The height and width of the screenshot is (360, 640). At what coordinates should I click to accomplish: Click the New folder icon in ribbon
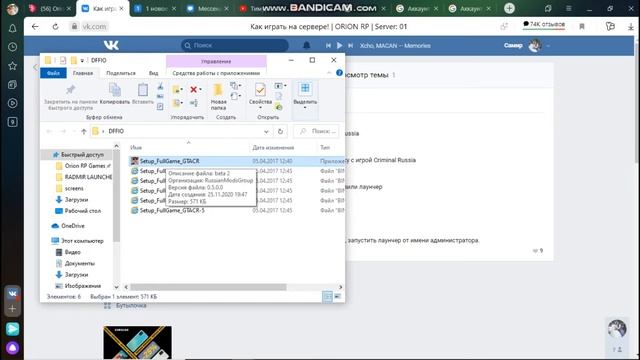[x=218, y=90]
